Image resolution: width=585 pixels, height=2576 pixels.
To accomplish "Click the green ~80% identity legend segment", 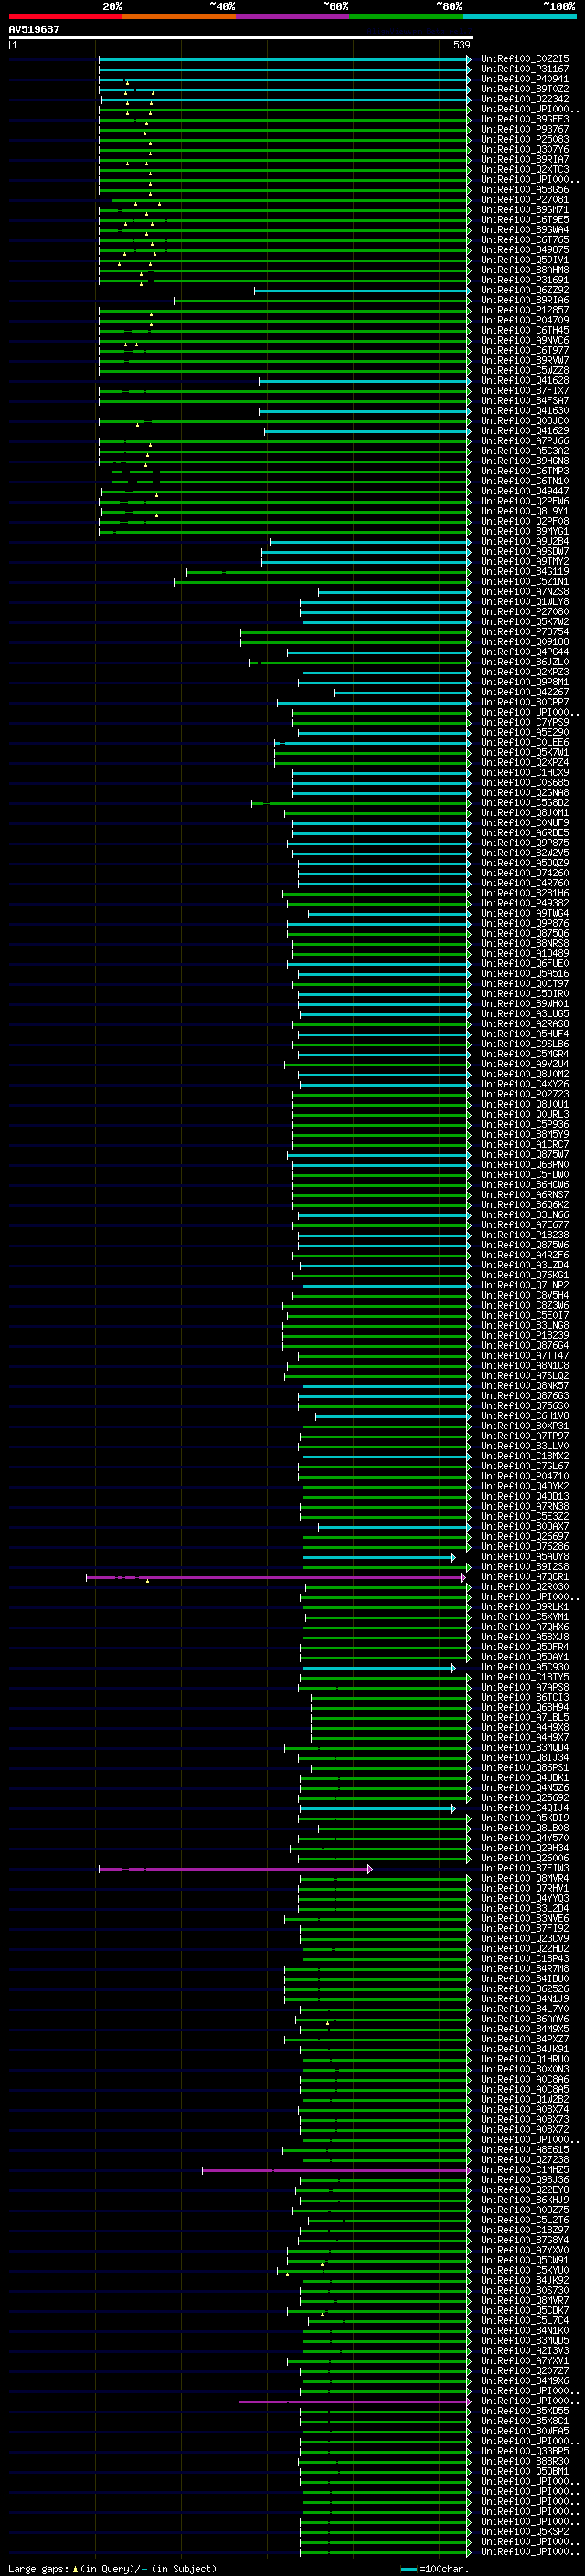I will point(406,16).
